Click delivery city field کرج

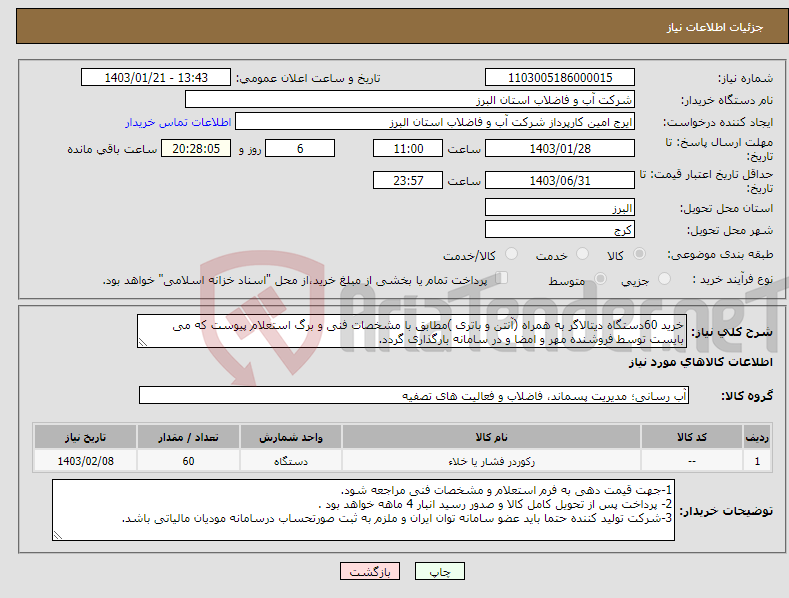tap(560, 230)
